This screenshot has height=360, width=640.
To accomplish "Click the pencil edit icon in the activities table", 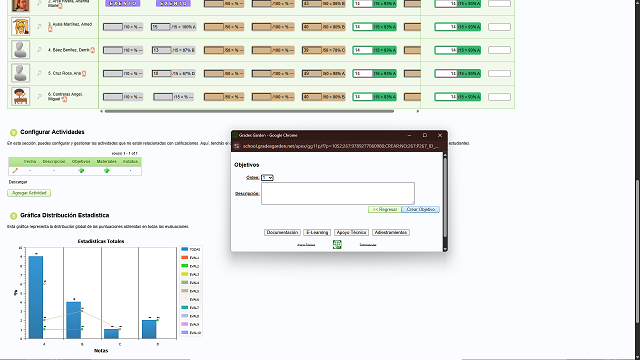I will pos(15,171).
